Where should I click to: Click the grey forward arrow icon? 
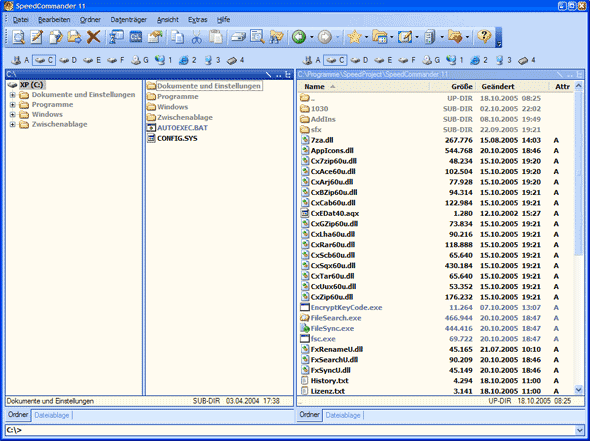click(x=325, y=37)
